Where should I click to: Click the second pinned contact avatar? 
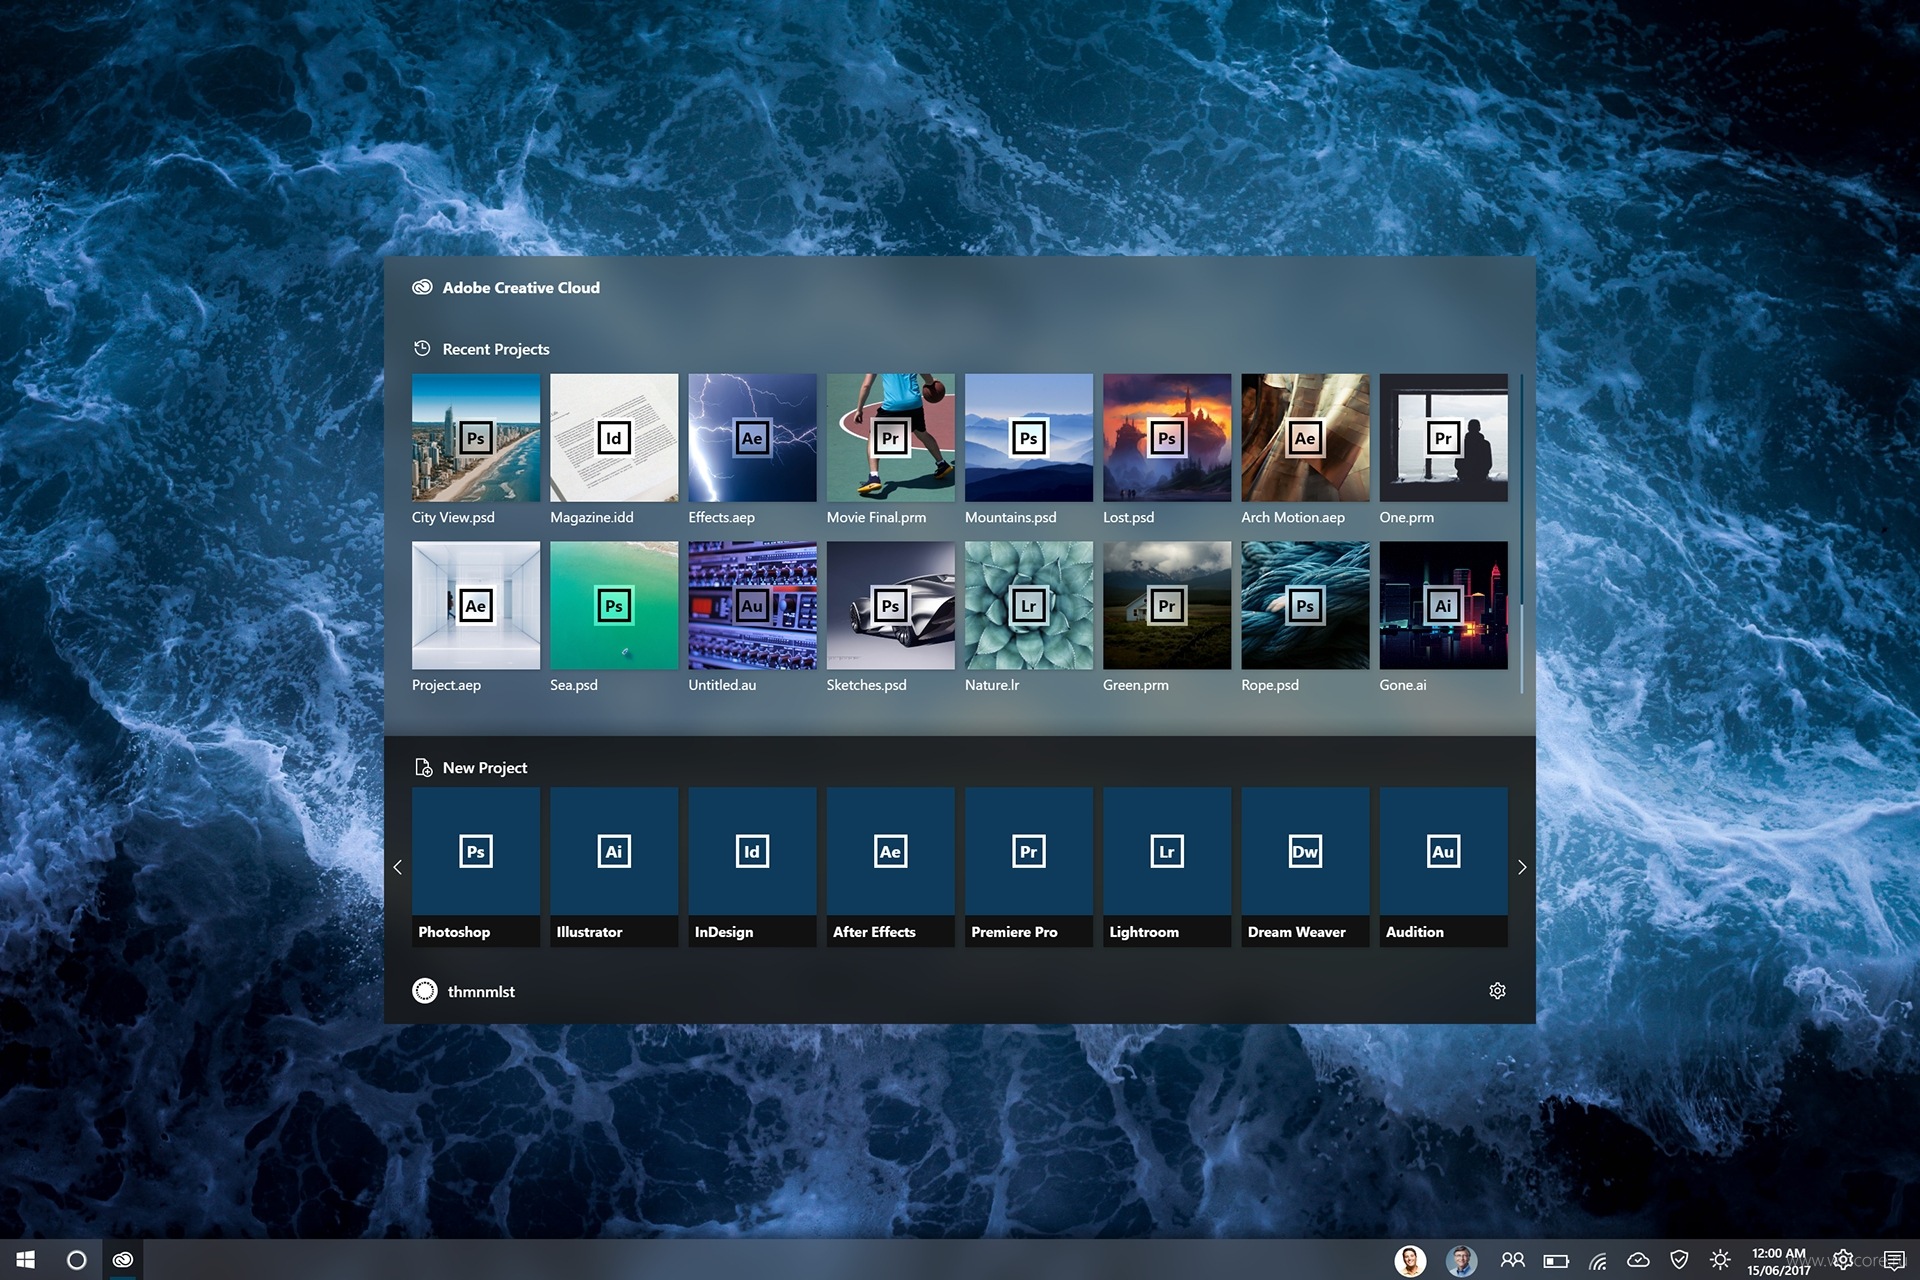[x=1461, y=1260]
